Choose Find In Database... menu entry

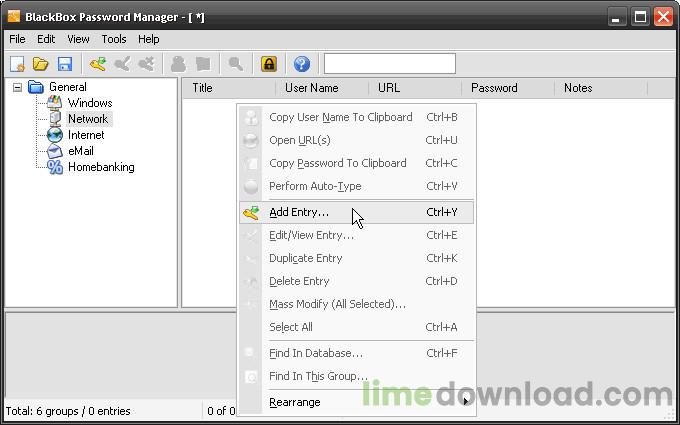coord(356,353)
